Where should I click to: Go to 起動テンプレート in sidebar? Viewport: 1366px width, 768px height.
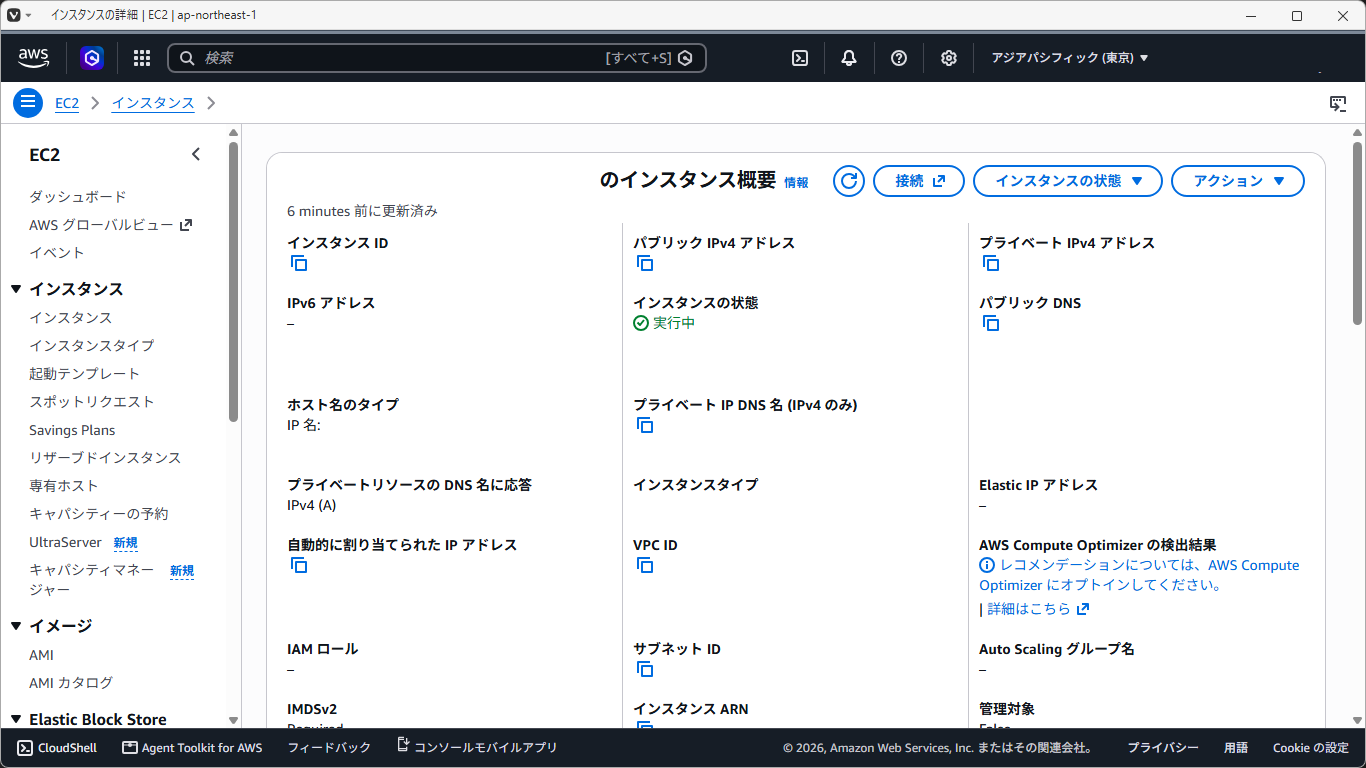85,373
